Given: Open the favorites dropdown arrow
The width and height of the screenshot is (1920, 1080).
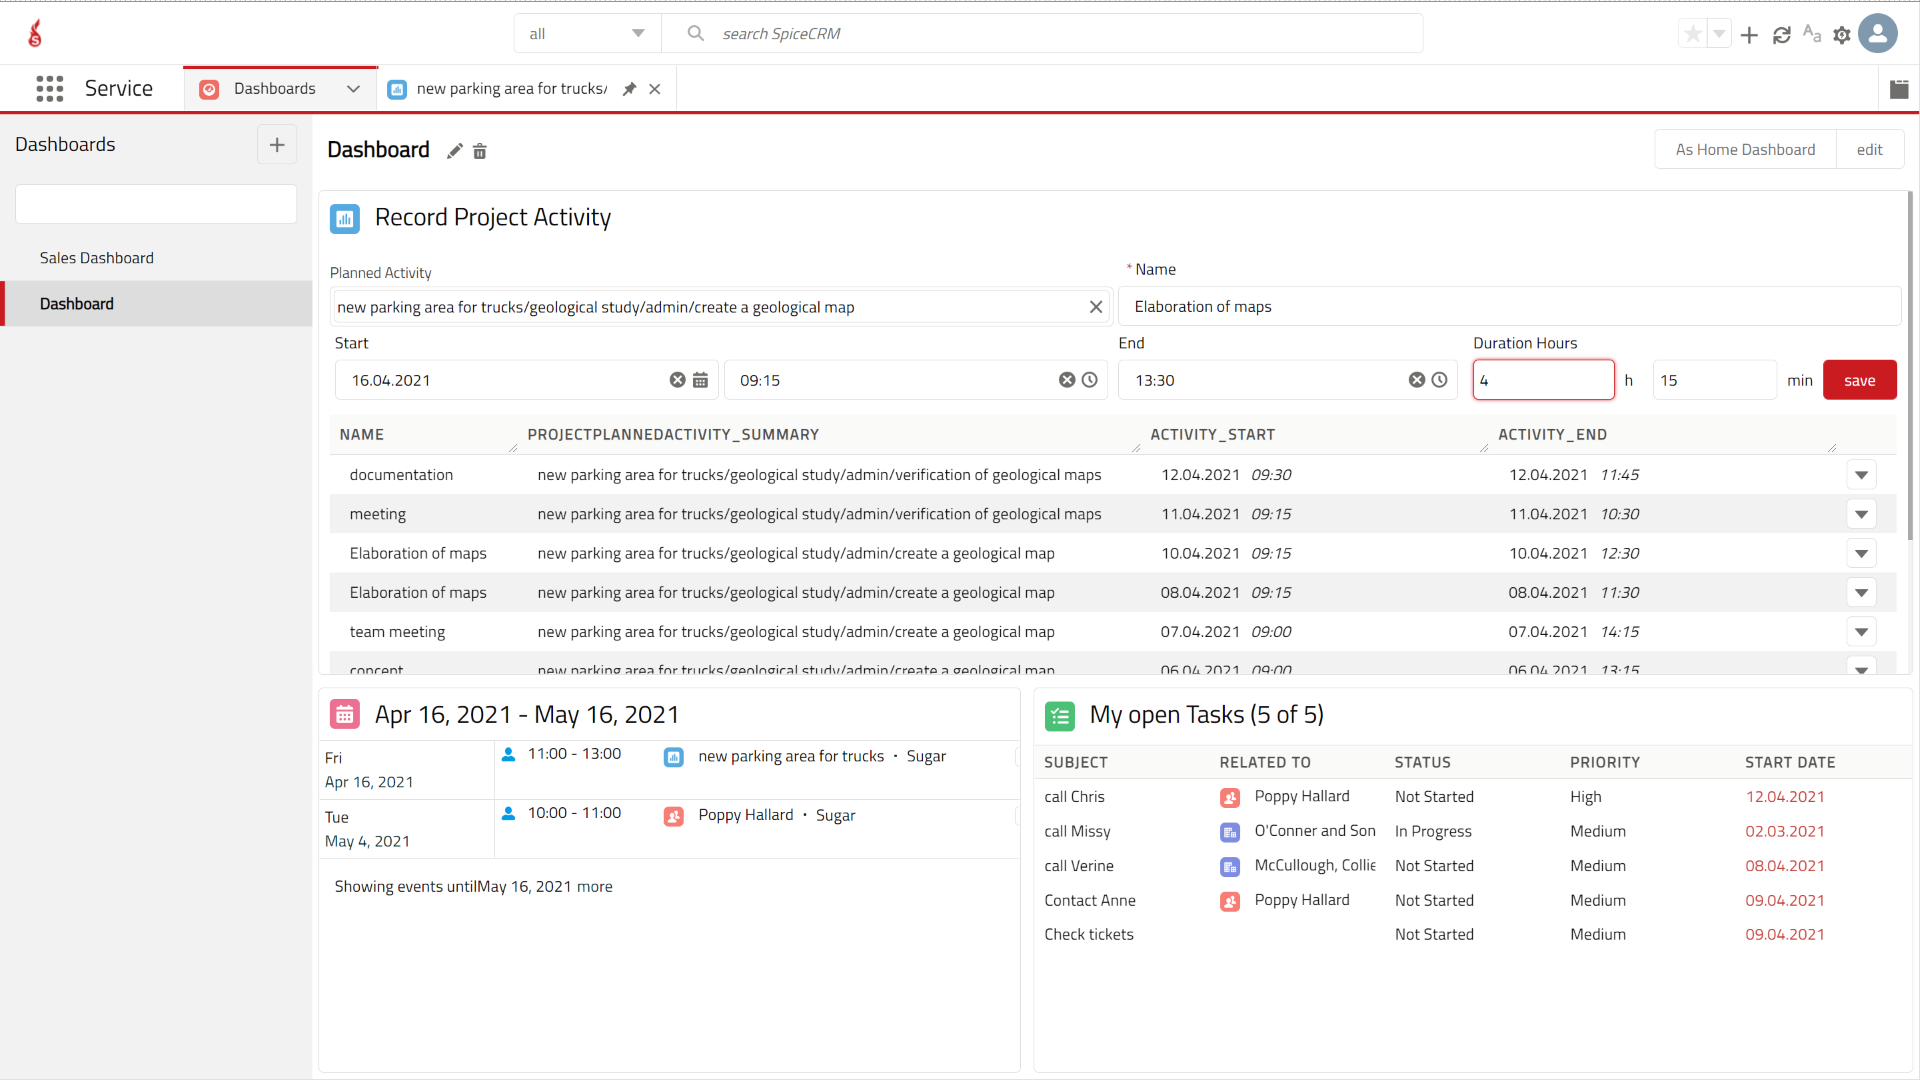Looking at the screenshot, I should coord(1719,34).
